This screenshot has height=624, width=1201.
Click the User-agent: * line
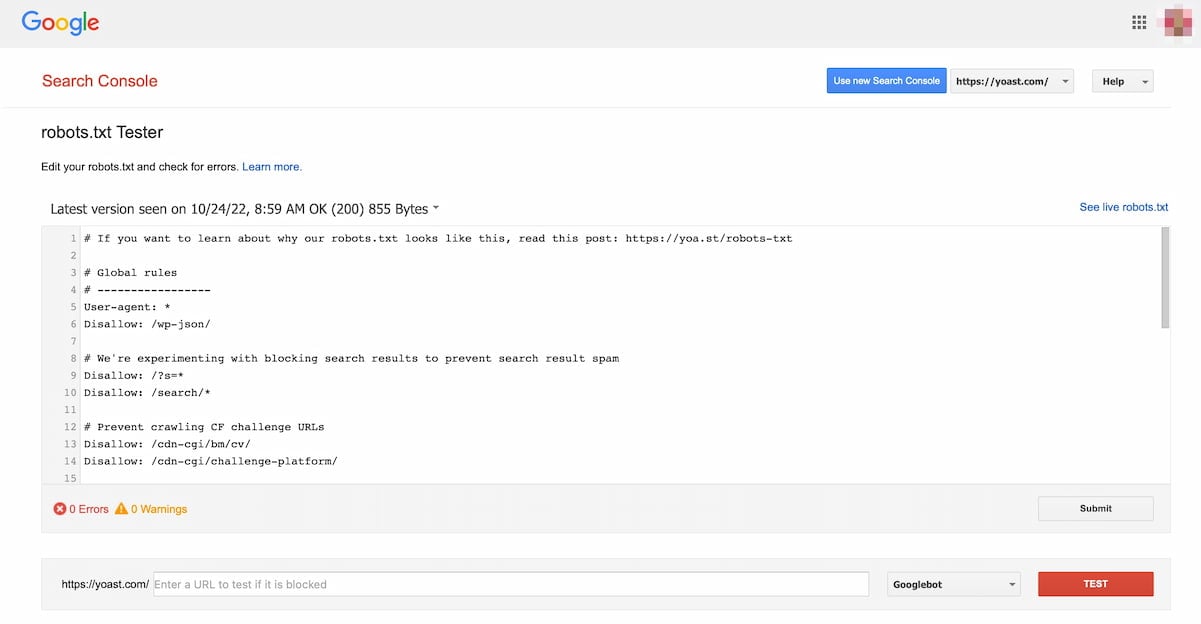click(127, 307)
